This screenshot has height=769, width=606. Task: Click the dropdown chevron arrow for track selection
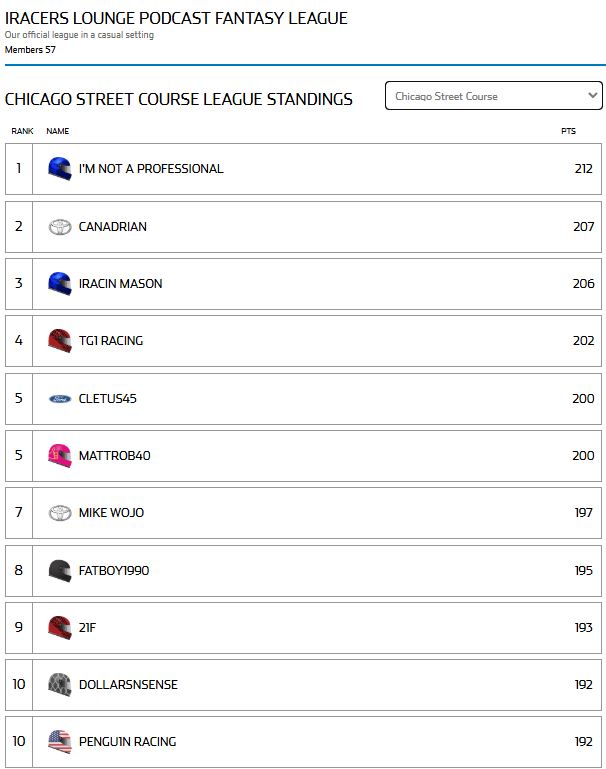(x=592, y=96)
